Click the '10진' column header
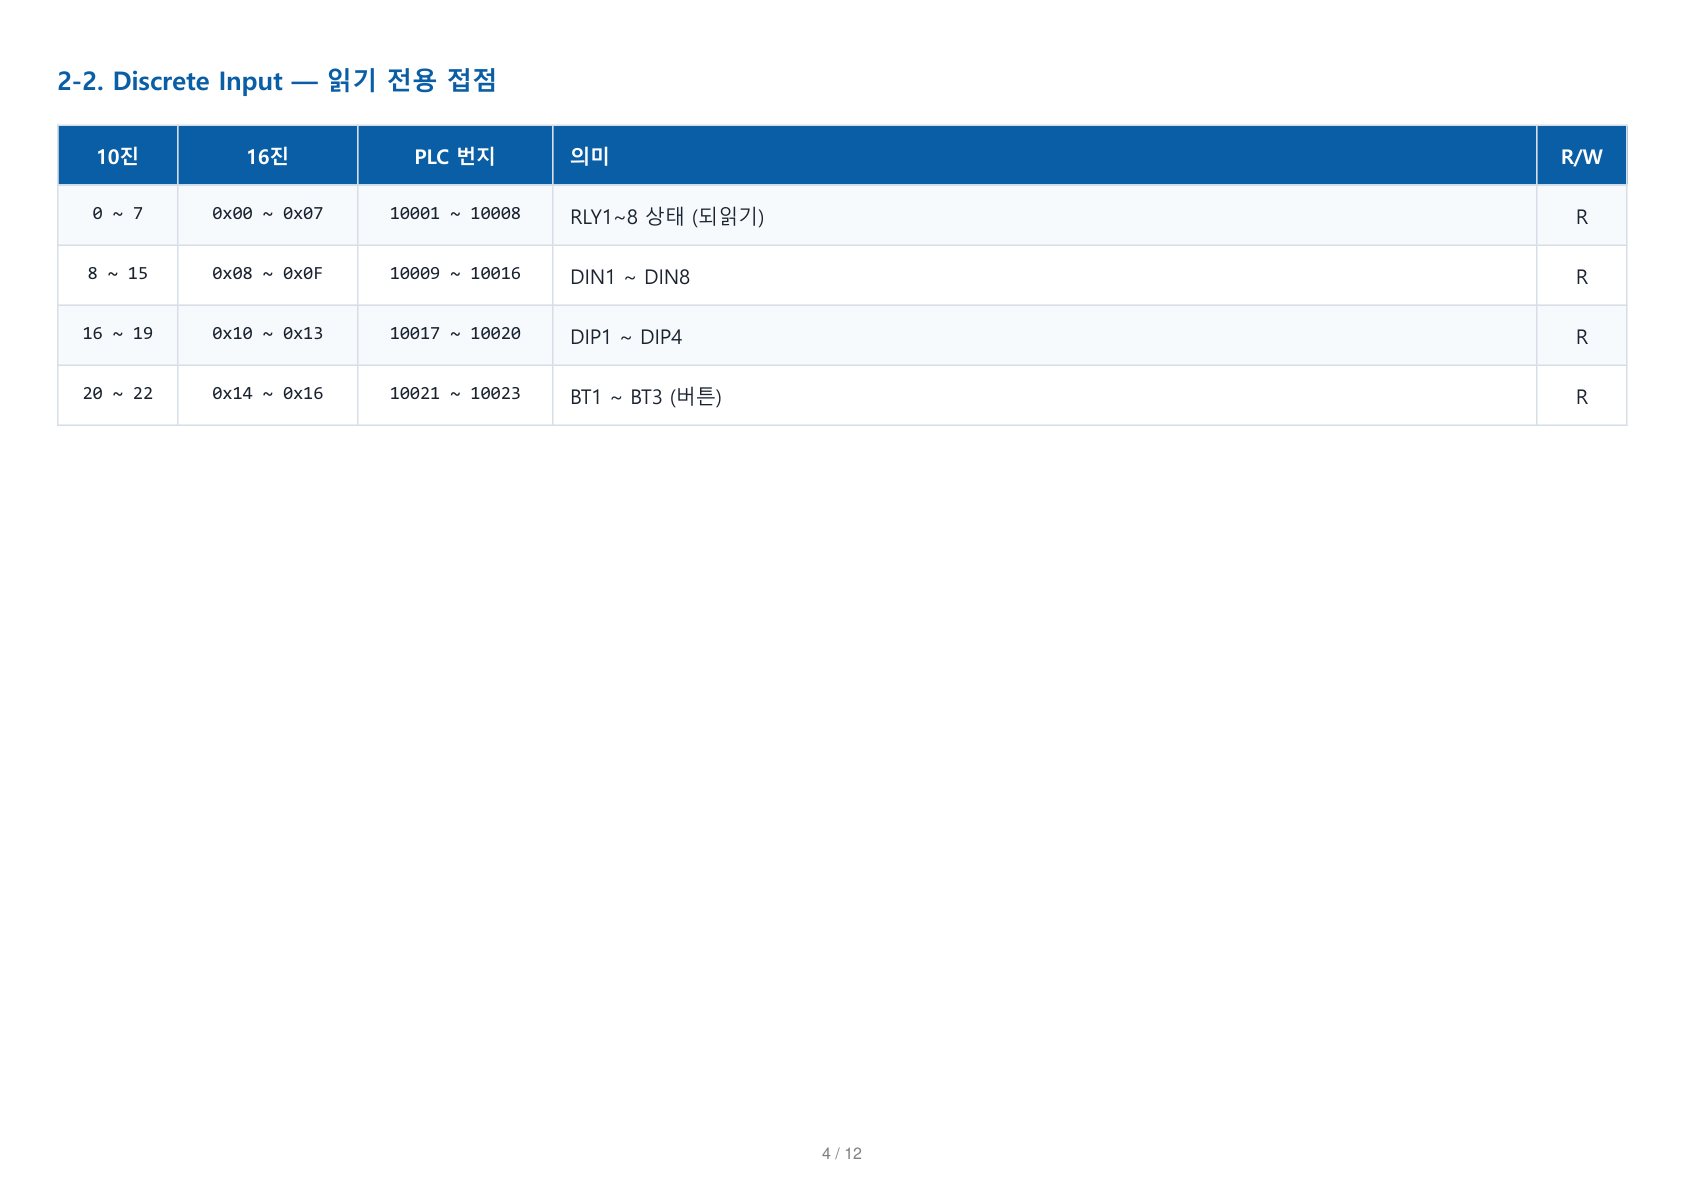This screenshot has height=1190, width=1684. 118,156
